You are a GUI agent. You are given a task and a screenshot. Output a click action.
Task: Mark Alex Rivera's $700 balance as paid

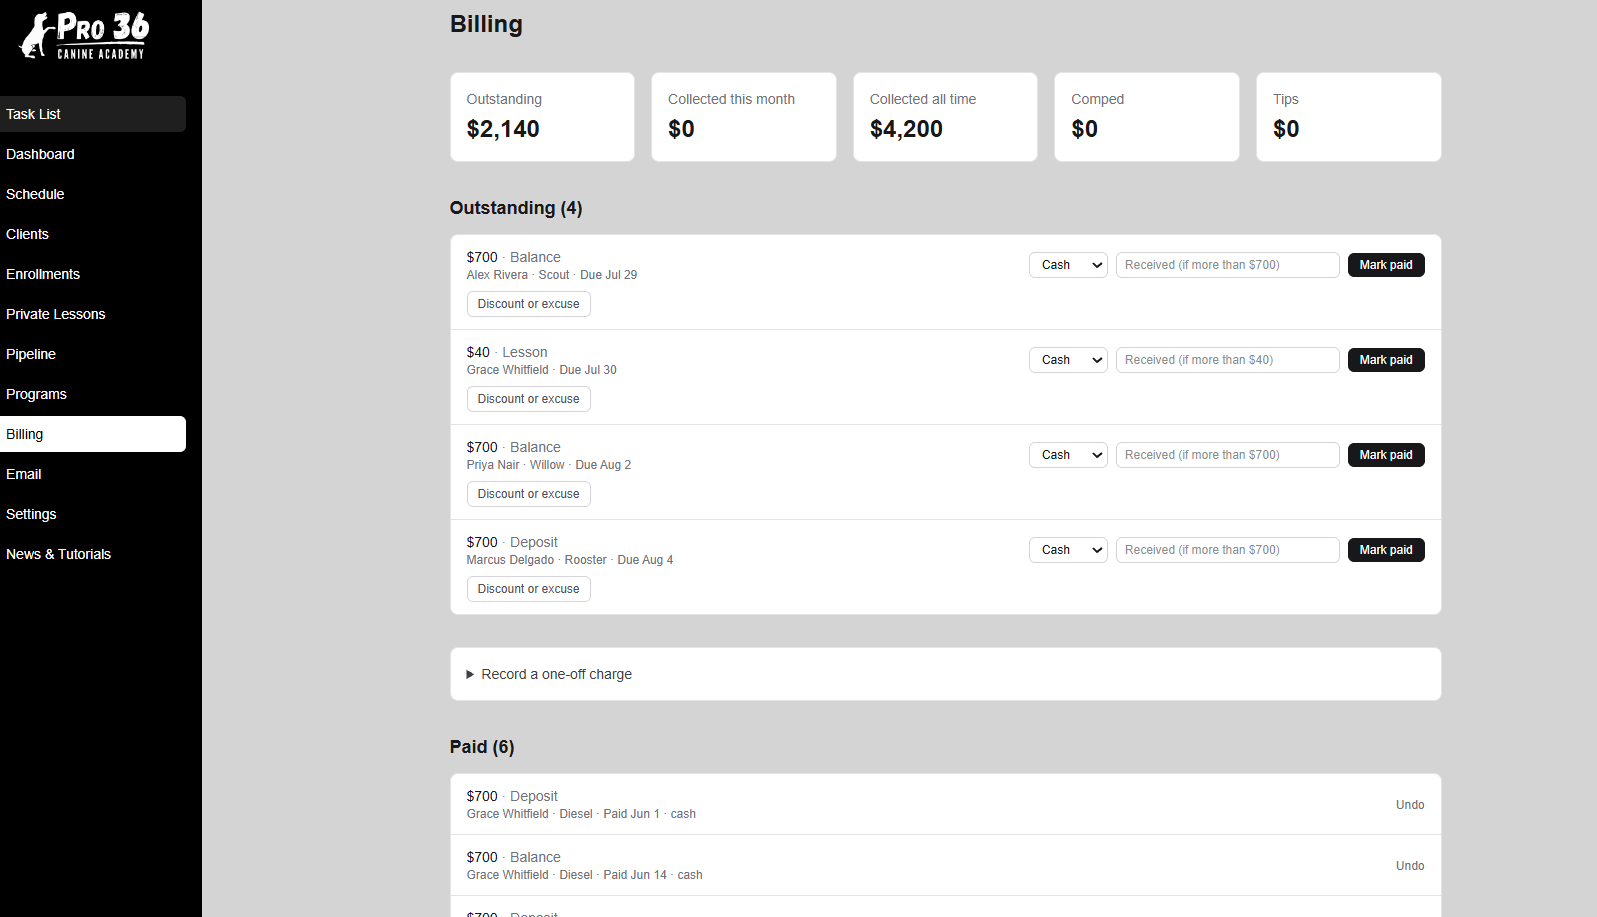tap(1386, 265)
